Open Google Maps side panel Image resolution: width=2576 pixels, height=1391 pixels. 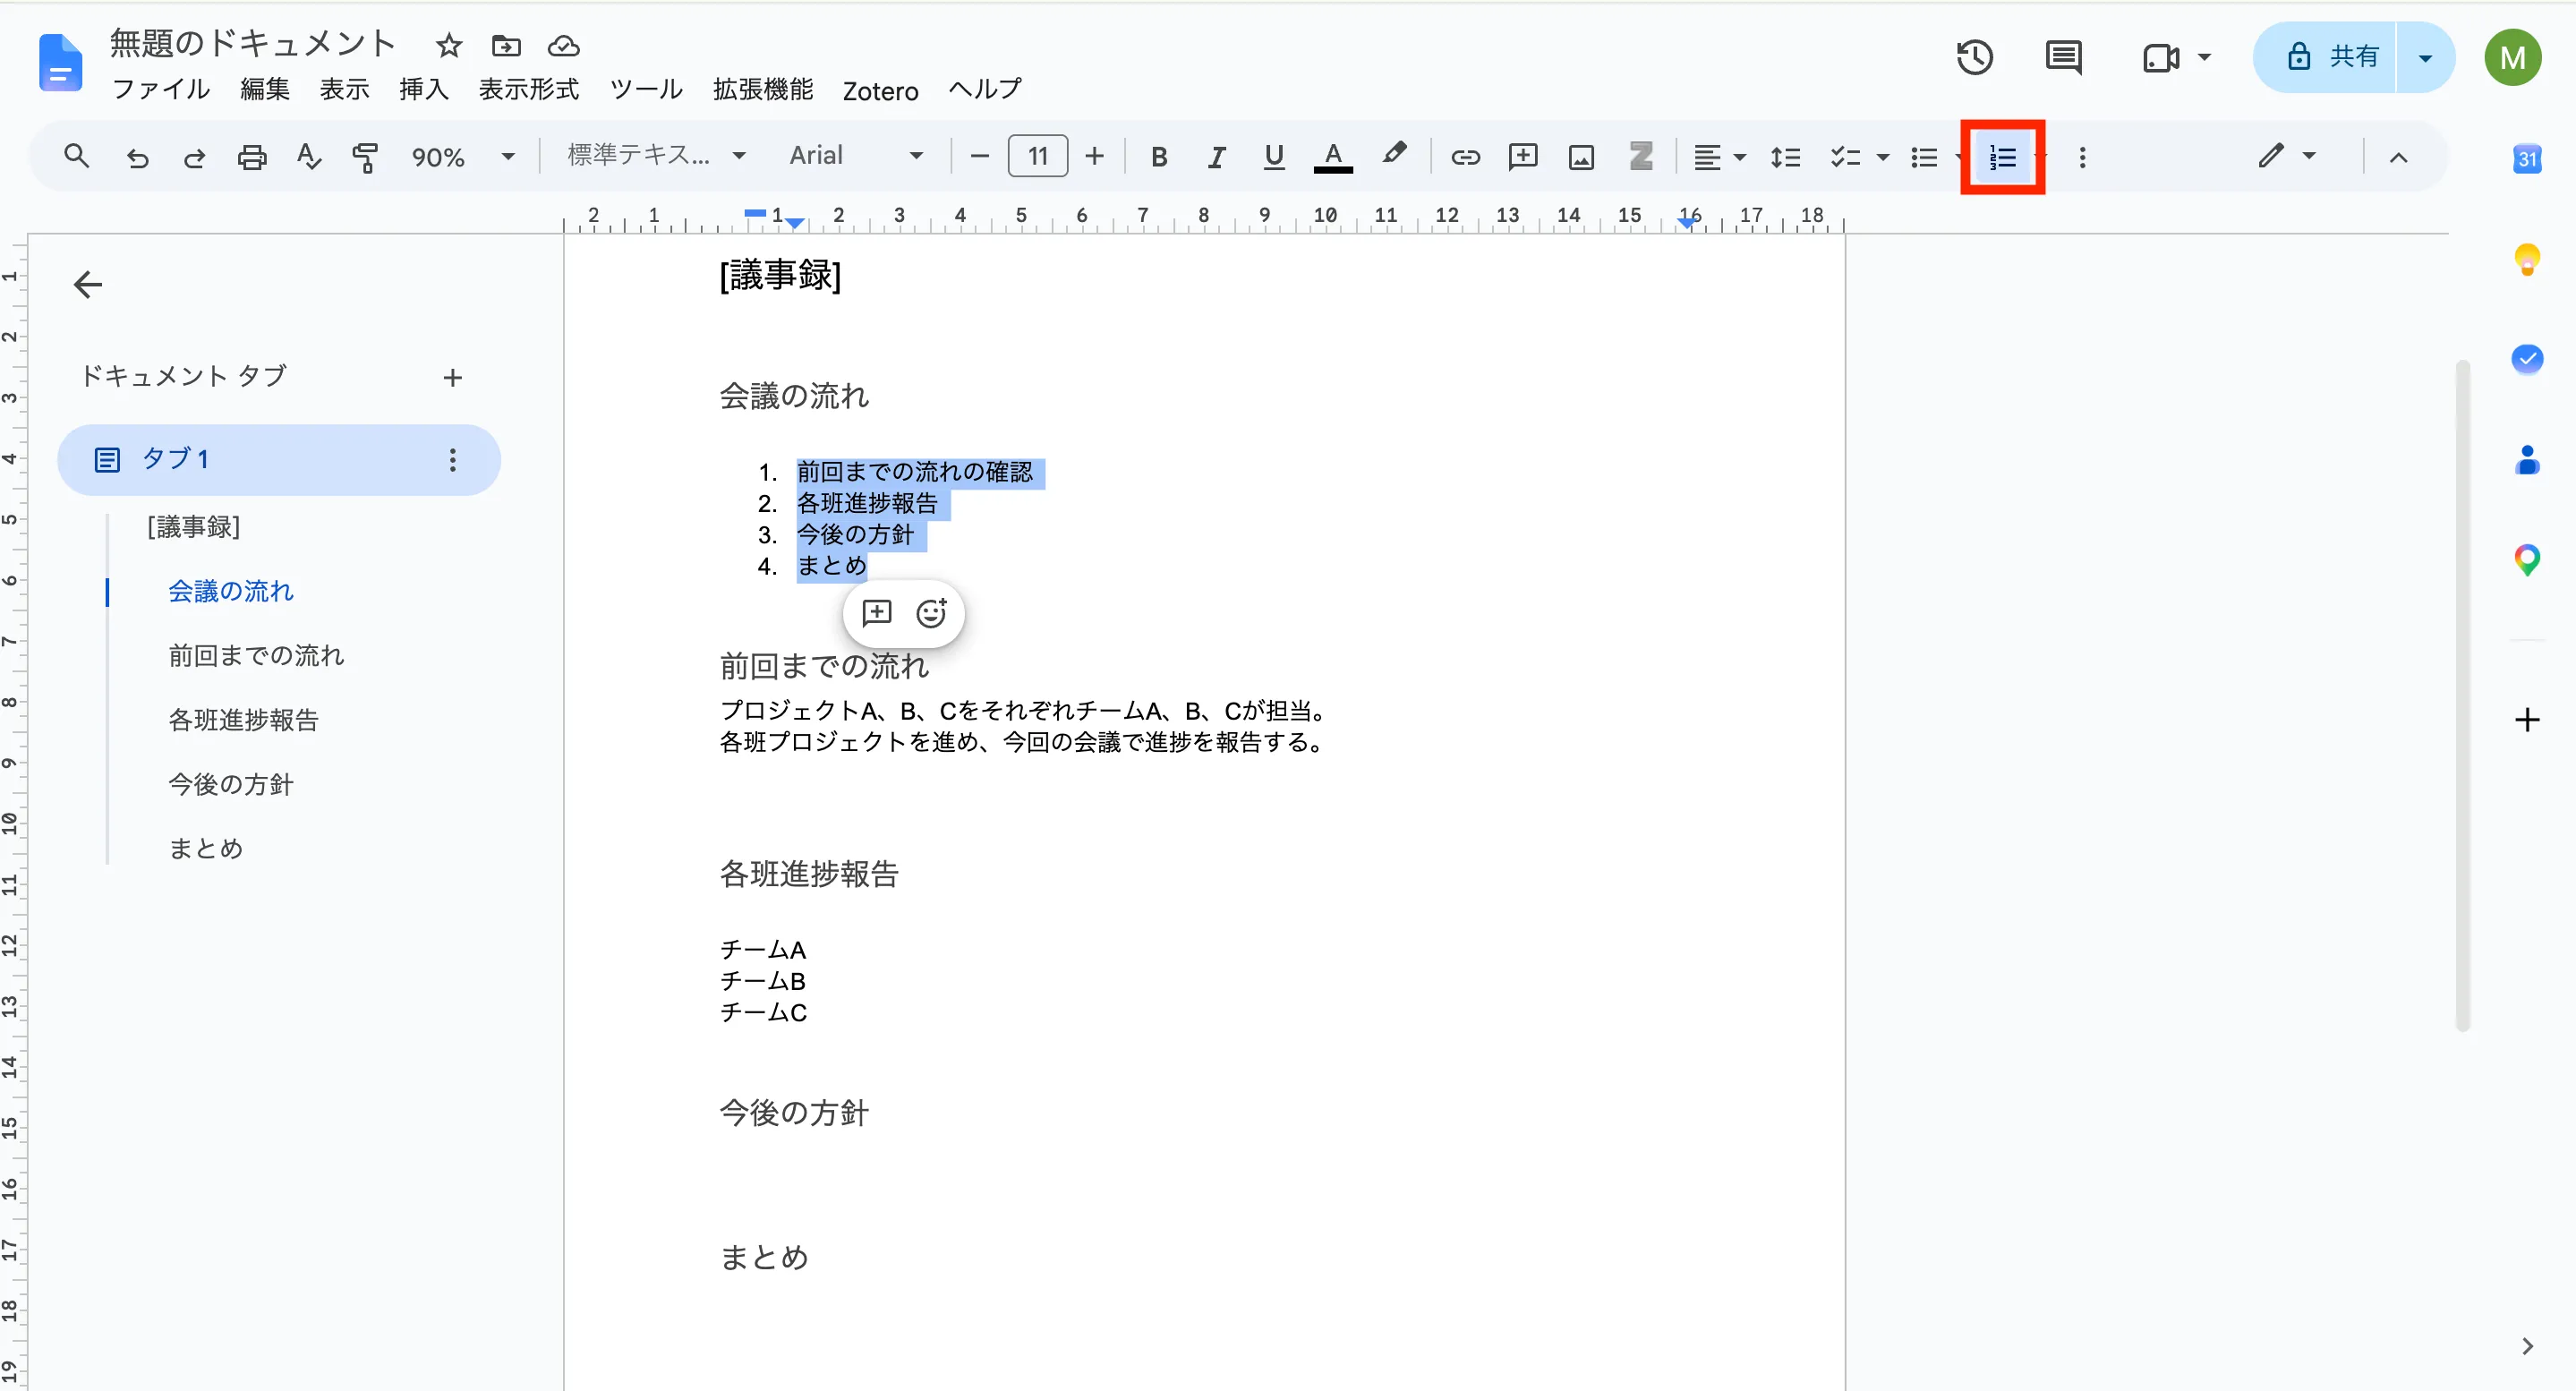coord(2527,559)
